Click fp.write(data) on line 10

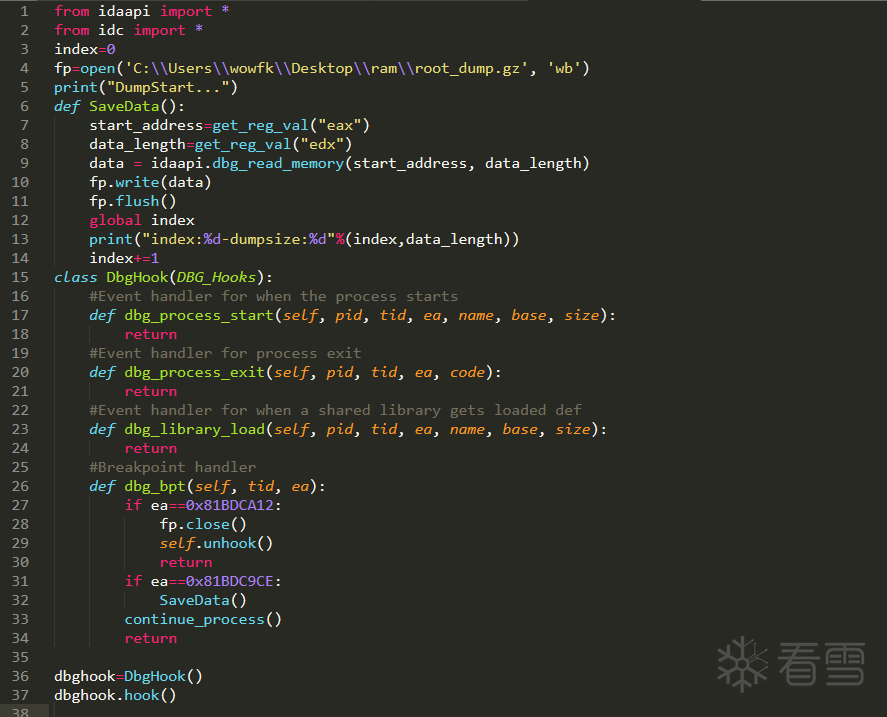pyautogui.click(x=150, y=182)
